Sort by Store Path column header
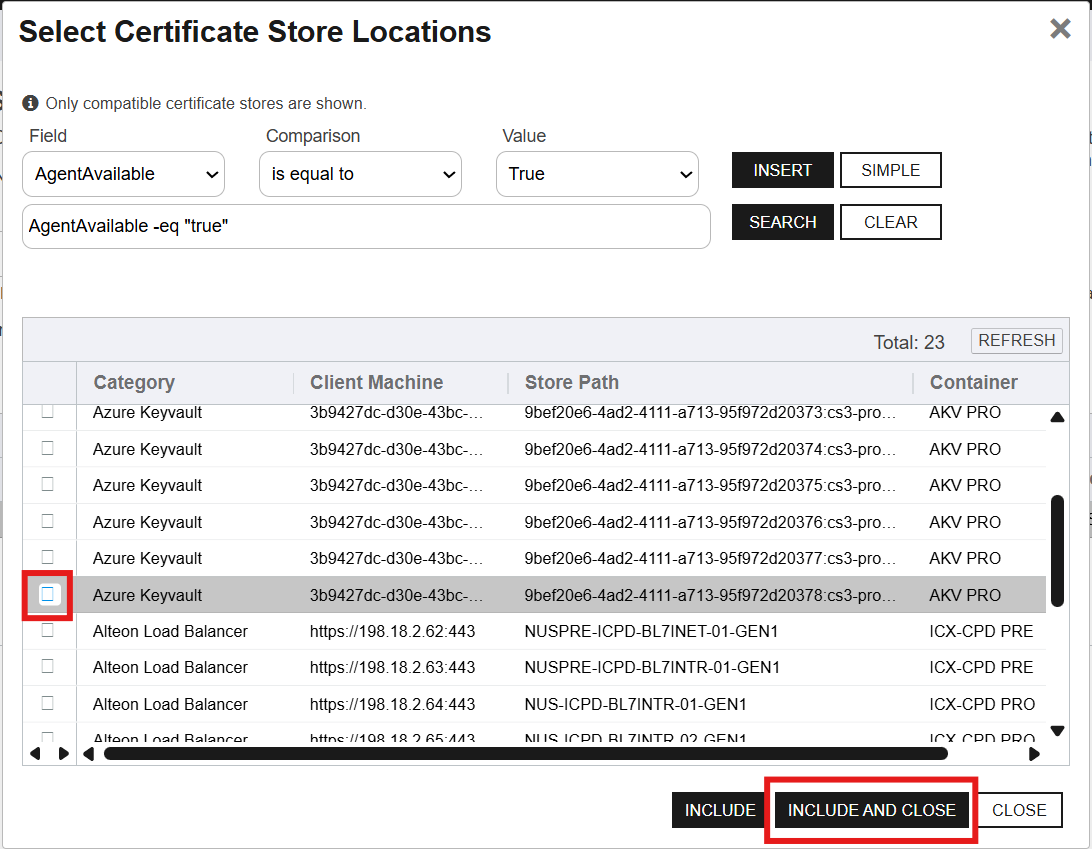The image size is (1092, 849). pyautogui.click(x=572, y=383)
